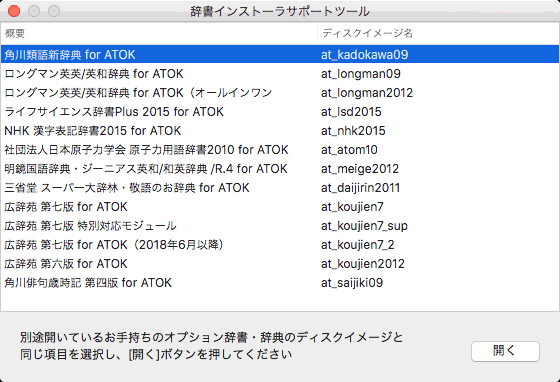Click disk image name at_saijiki09
The height and width of the screenshot is (382, 560).
pyautogui.click(x=352, y=283)
